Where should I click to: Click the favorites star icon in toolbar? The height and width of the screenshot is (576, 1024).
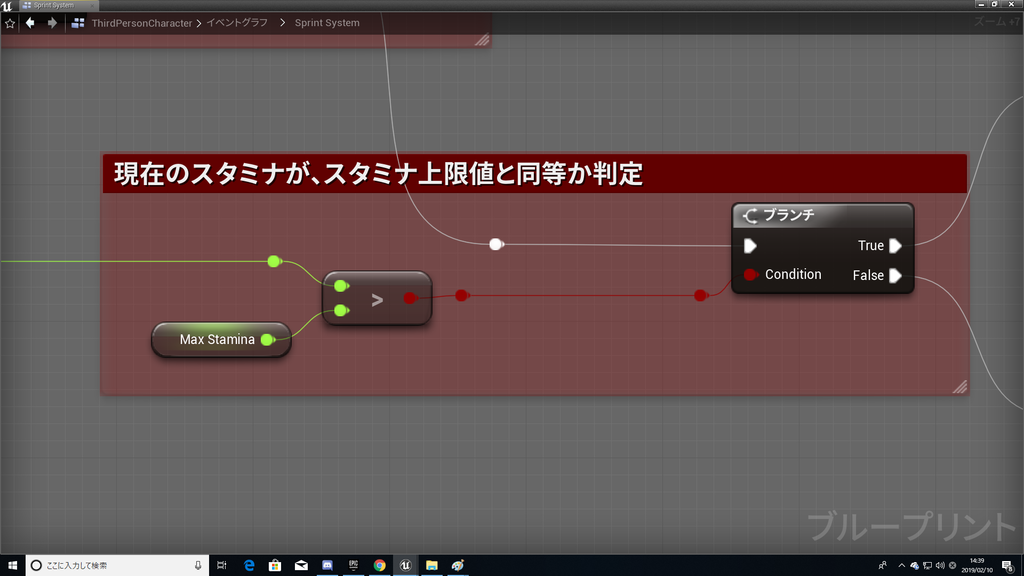(x=10, y=22)
